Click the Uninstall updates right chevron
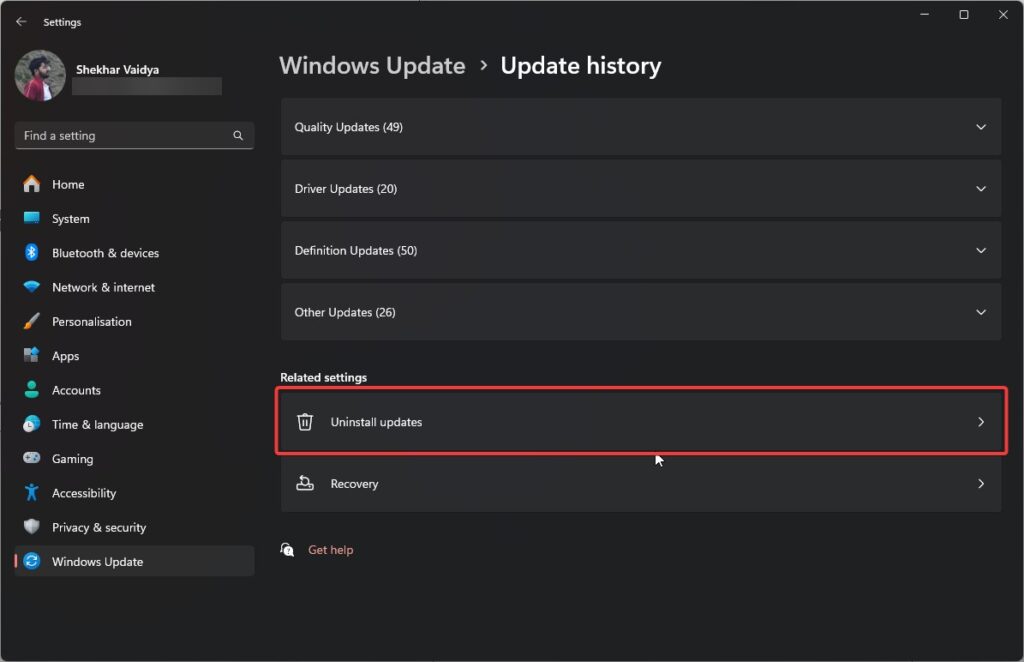The height and width of the screenshot is (662, 1024). pyautogui.click(x=981, y=422)
